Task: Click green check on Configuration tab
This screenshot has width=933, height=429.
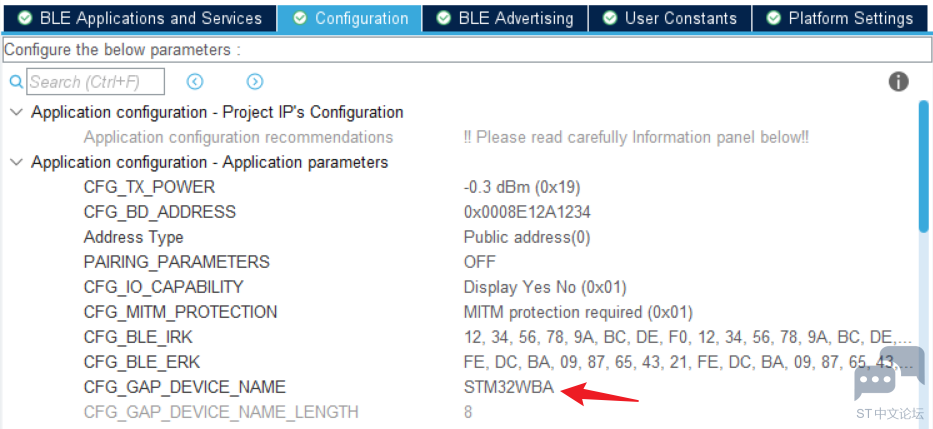Action: [x=300, y=18]
